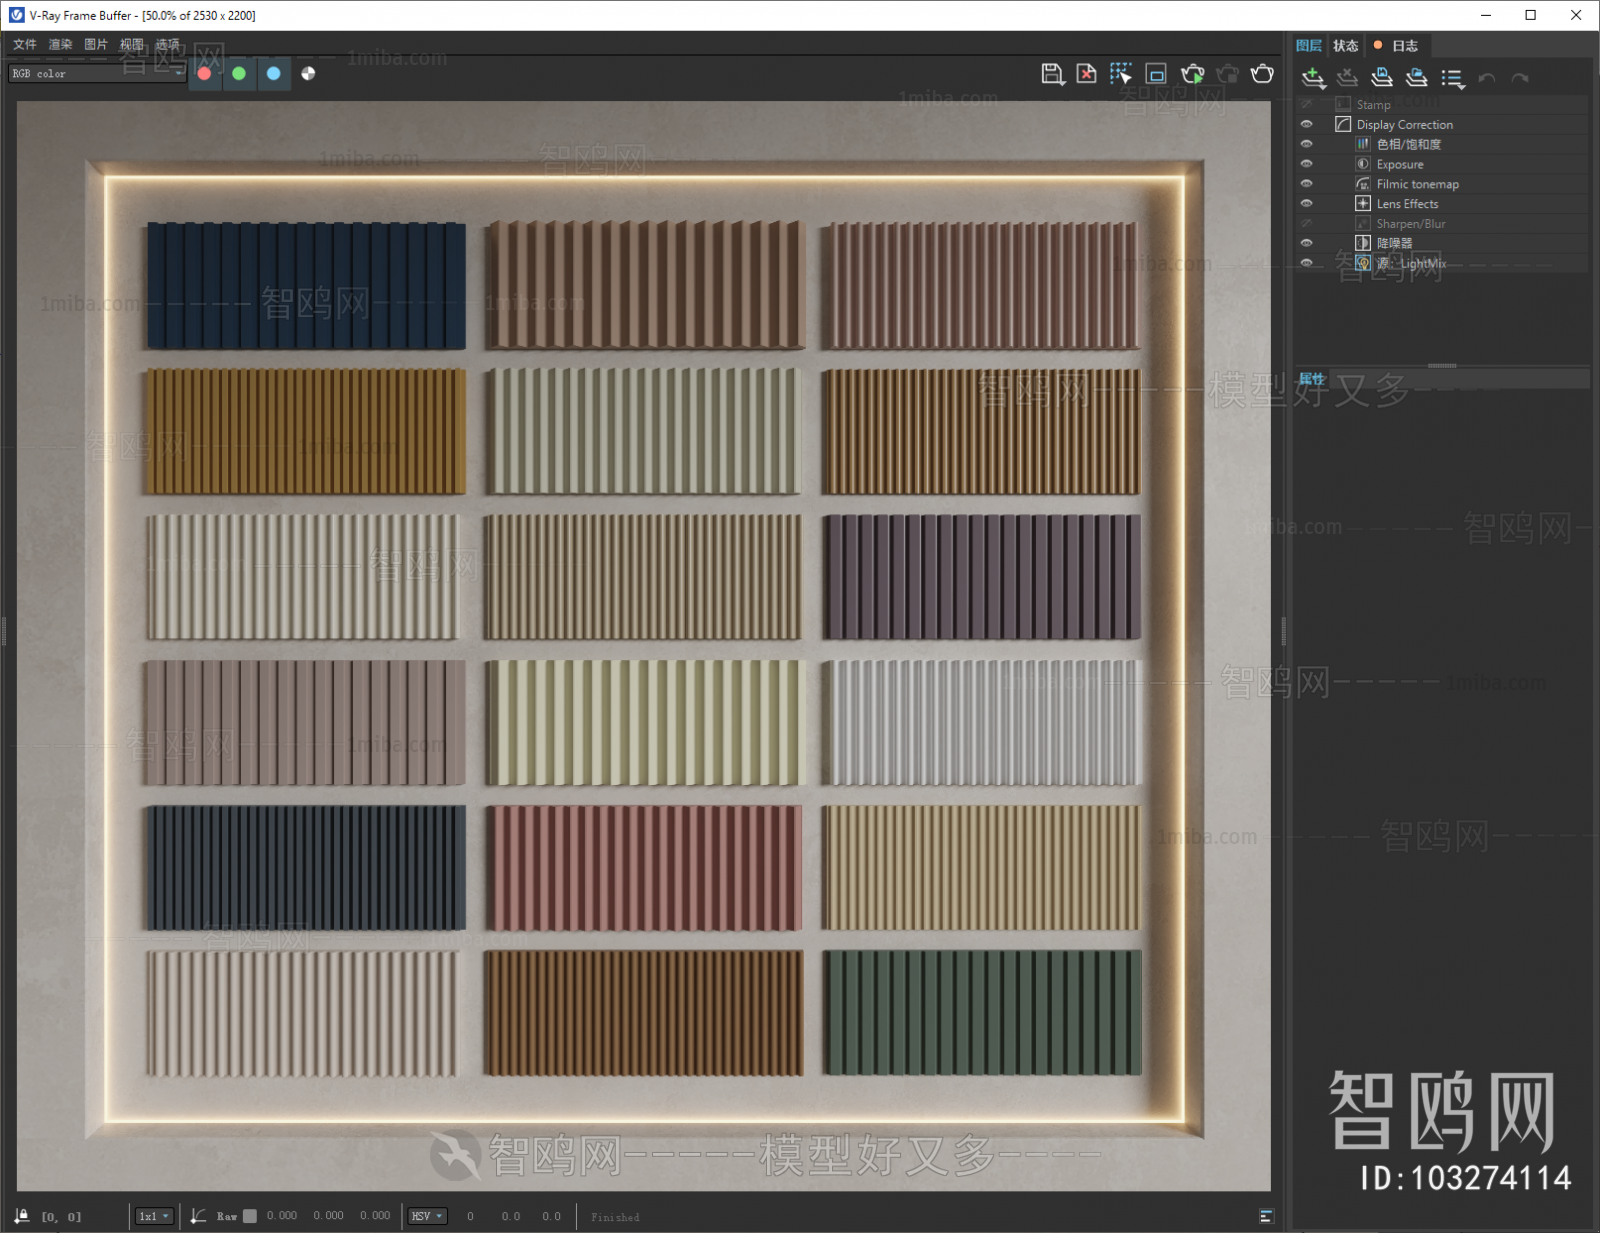Click the pixel info cursor icon in status bar
The image size is (1600, 1233).
click(x=22, y=1216)
